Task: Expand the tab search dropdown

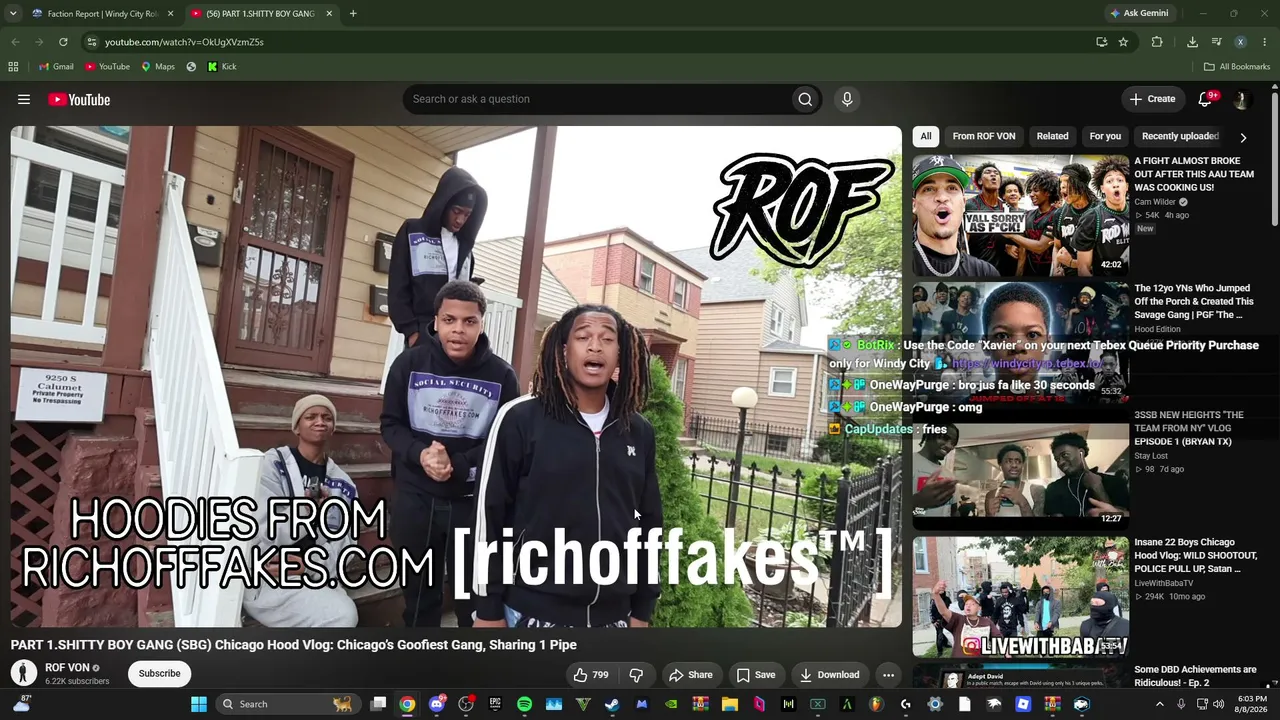Action: click(13, 14)
